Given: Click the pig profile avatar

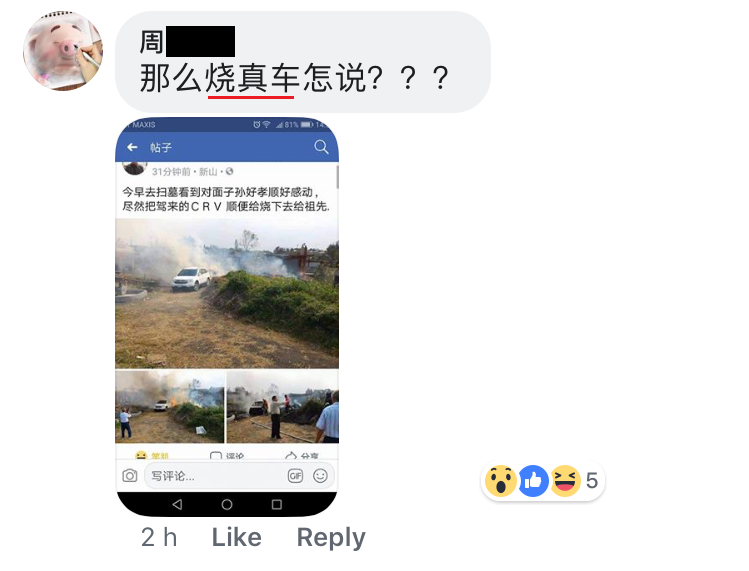Looking at the screenshot, I should (63, 51).
